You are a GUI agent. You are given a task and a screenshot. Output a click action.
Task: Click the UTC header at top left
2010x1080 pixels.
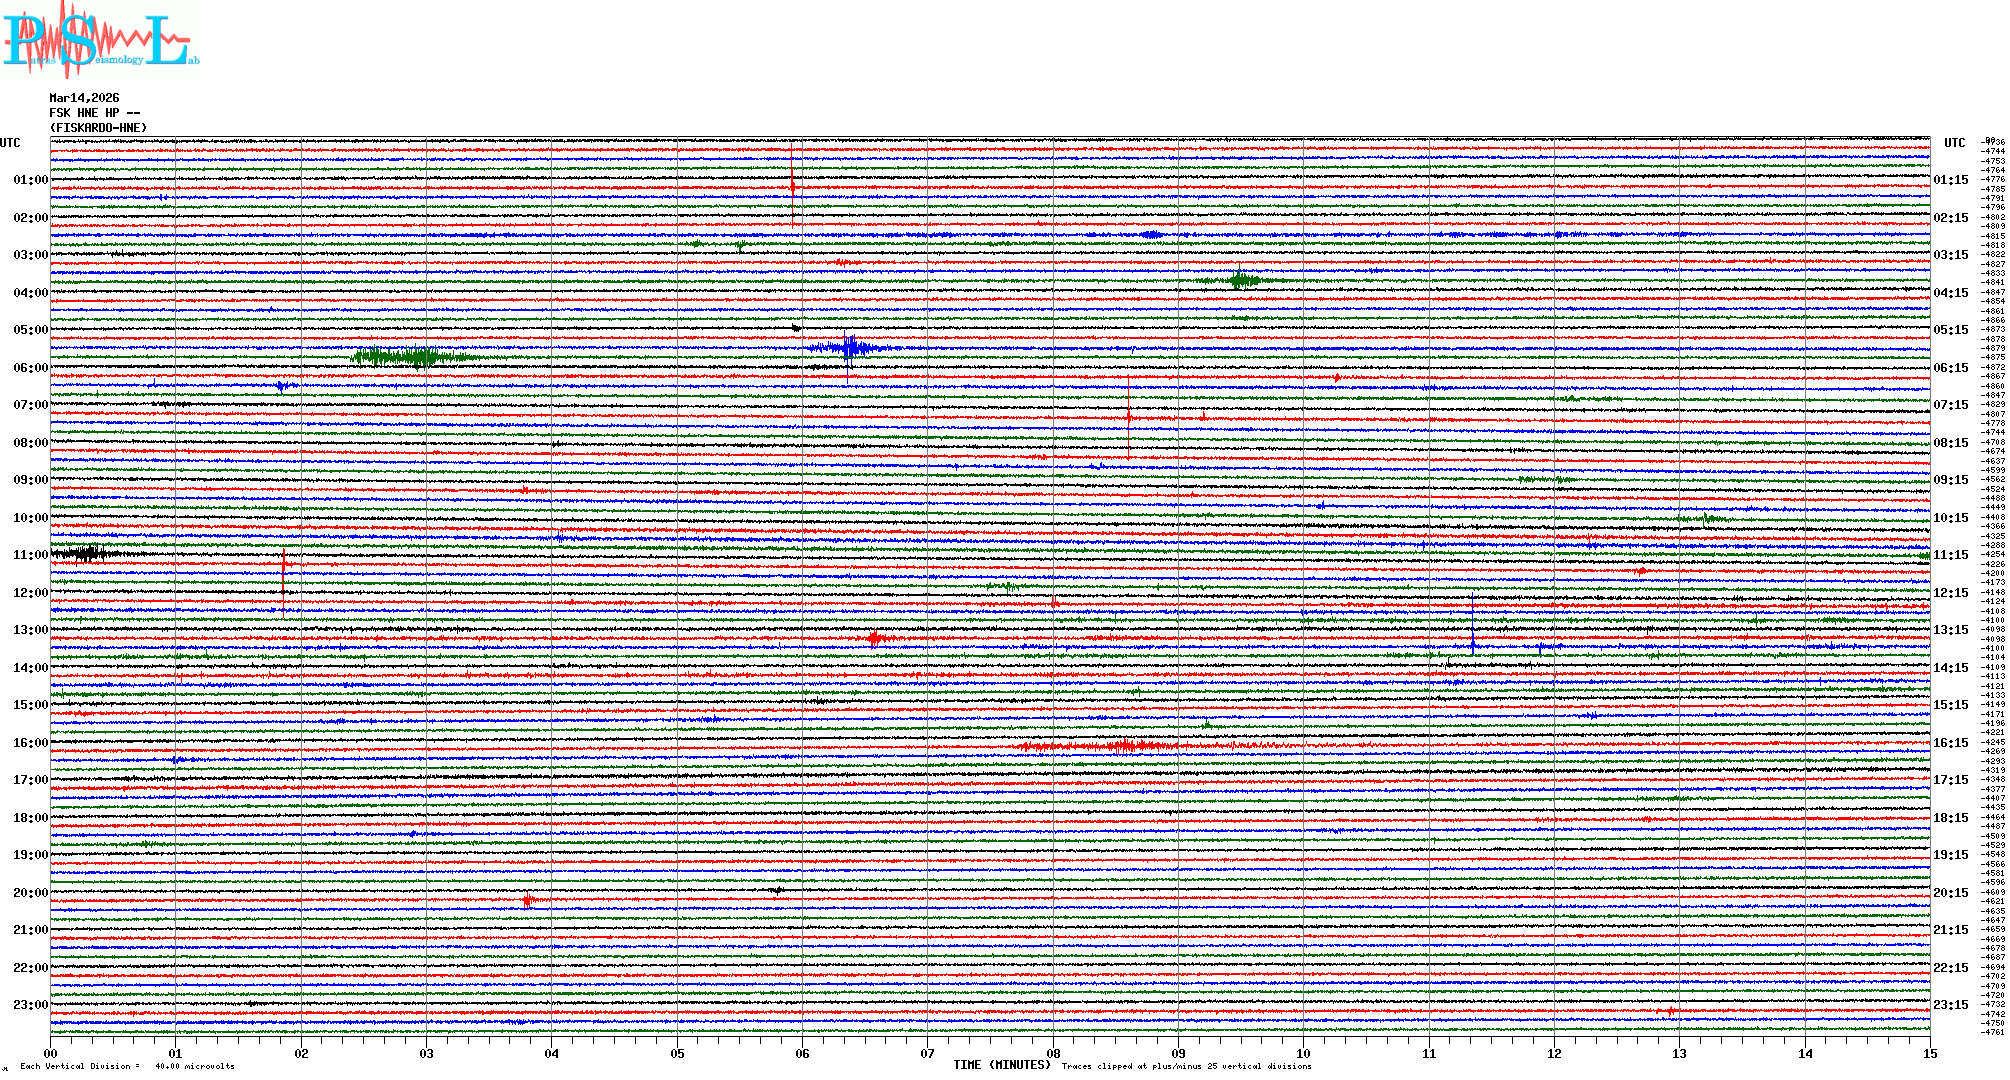coord(10,143)
